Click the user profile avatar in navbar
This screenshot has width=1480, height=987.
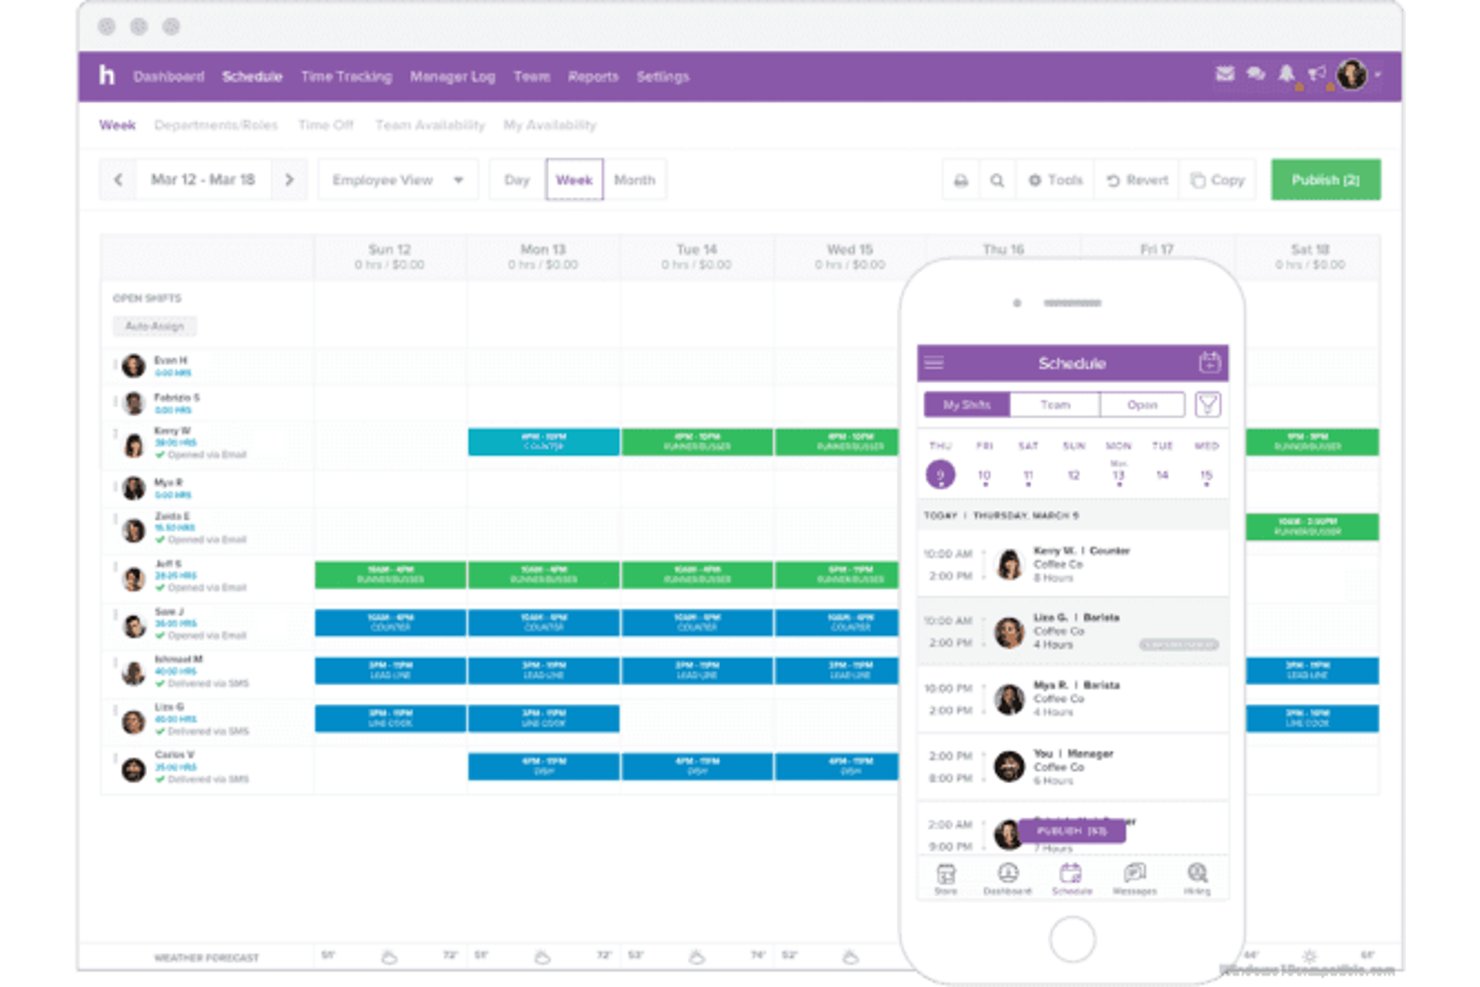[x=1352, y=74]
